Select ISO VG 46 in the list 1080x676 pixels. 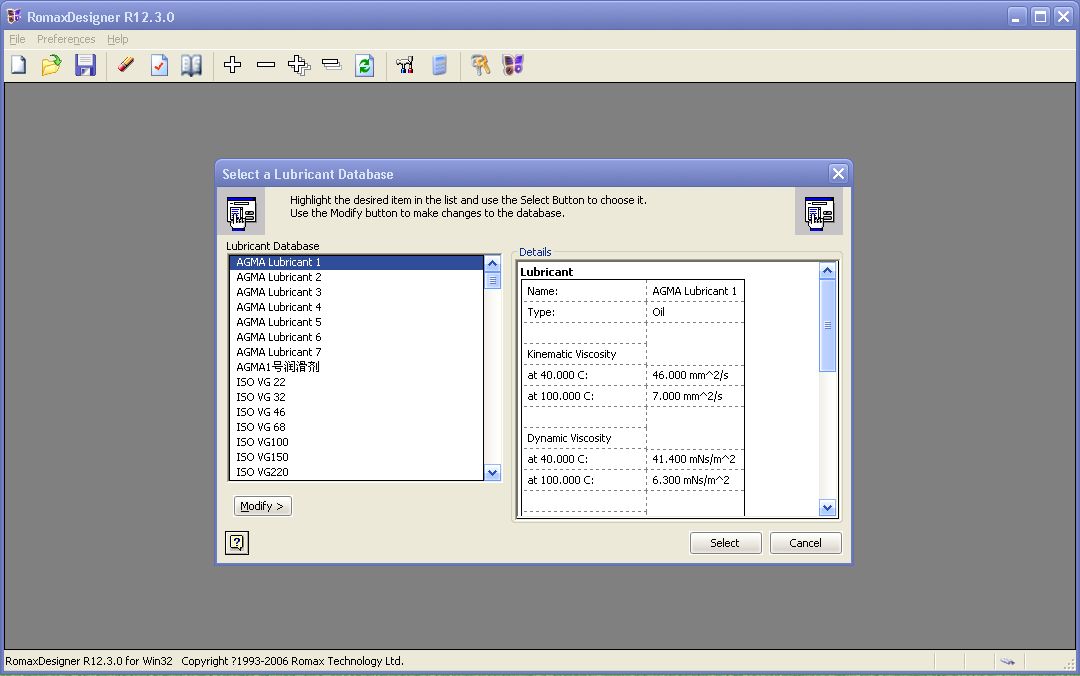coord(356,412)
